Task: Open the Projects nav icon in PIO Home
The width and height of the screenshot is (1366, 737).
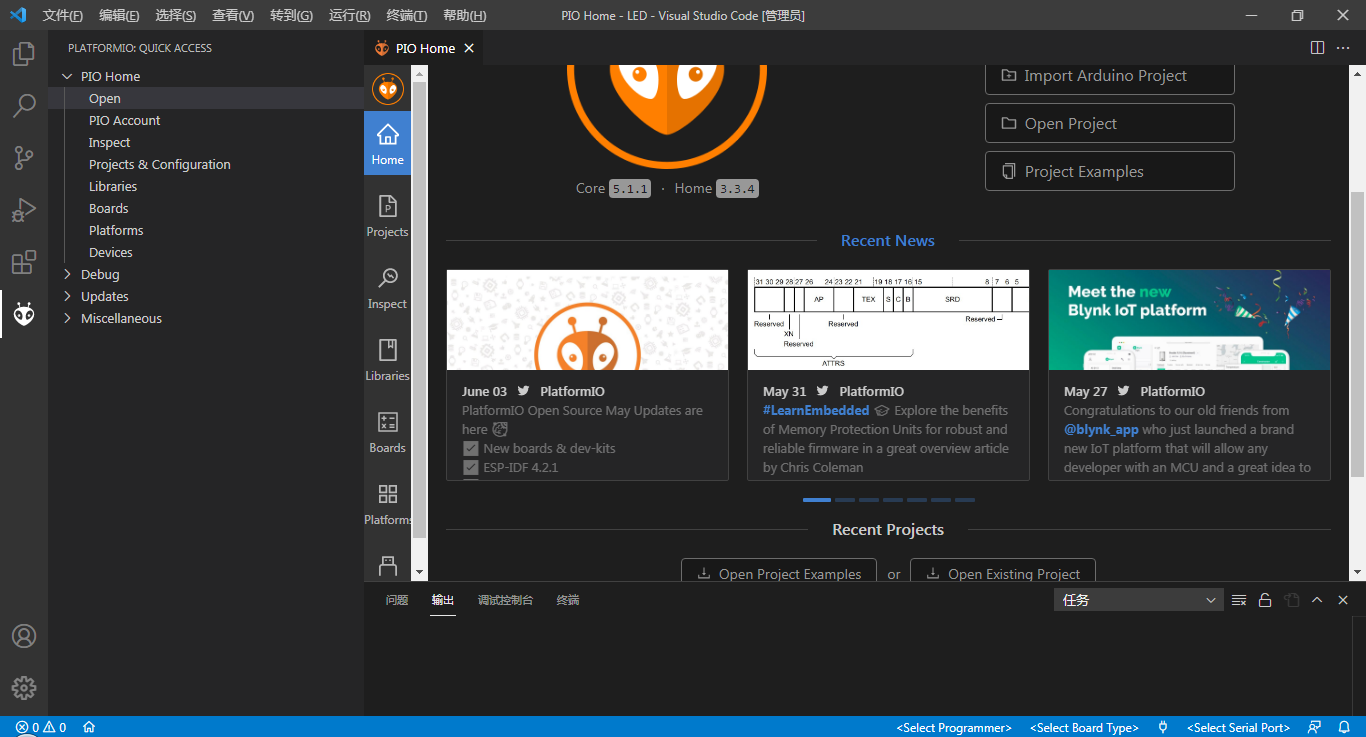Action: [x=388, y=215]
